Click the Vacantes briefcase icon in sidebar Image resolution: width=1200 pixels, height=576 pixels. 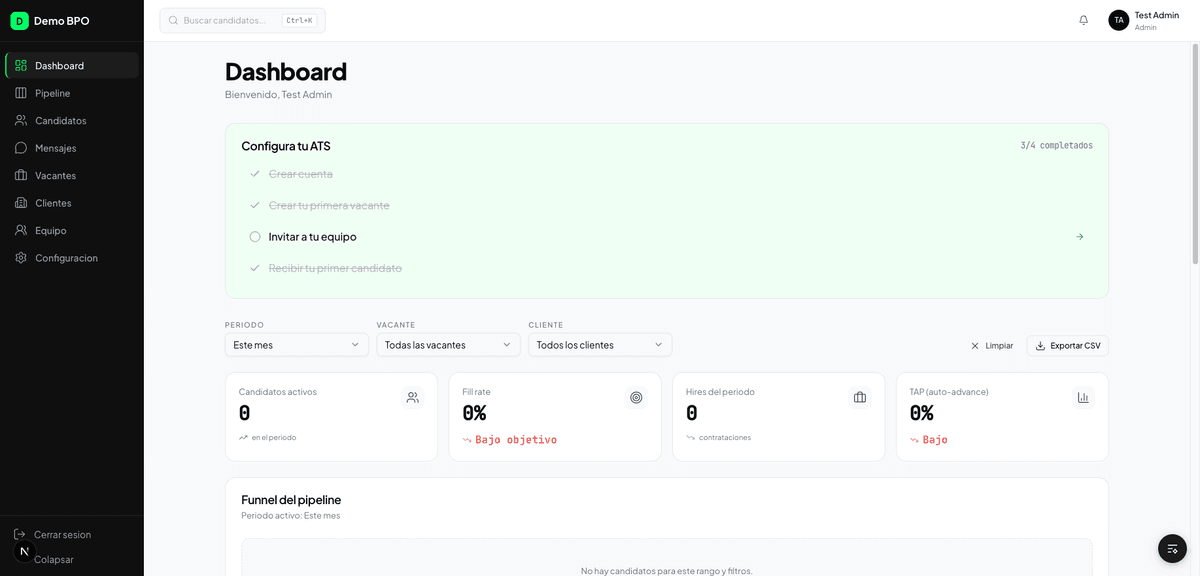tap(21, 175)
